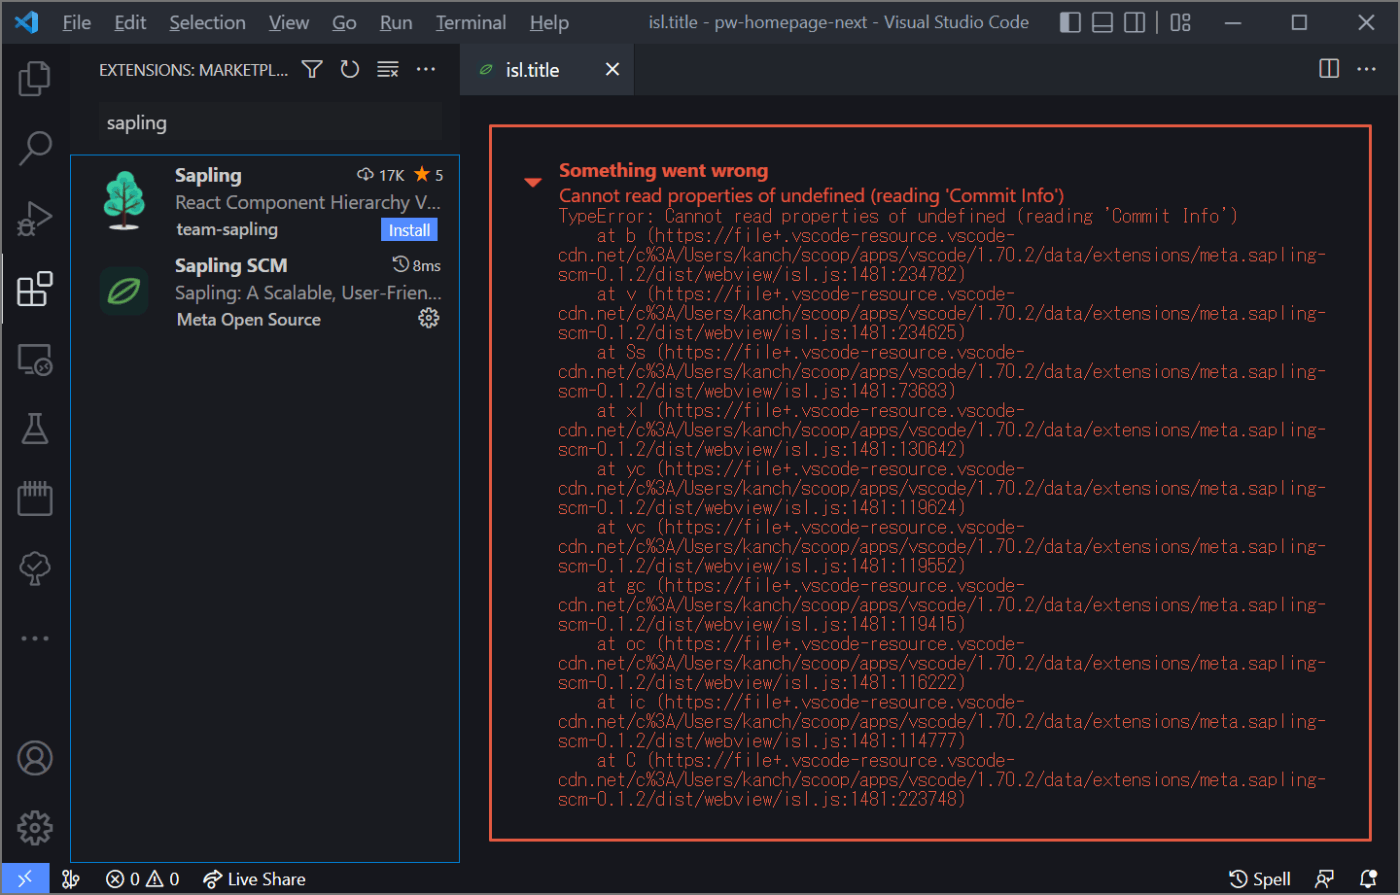Start Live Share session

coord(254,879)
